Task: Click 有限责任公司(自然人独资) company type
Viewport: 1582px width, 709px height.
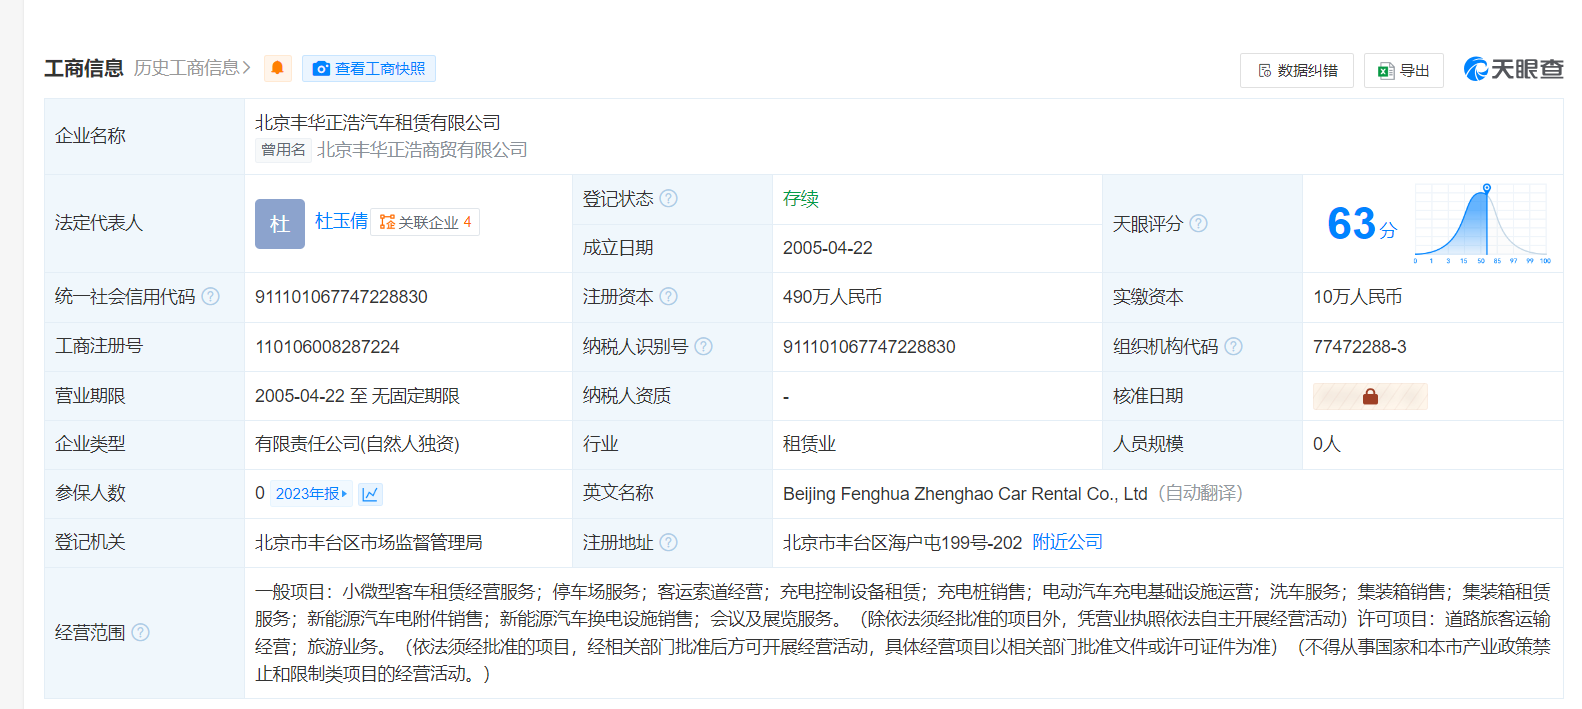Action: (357, 444)
